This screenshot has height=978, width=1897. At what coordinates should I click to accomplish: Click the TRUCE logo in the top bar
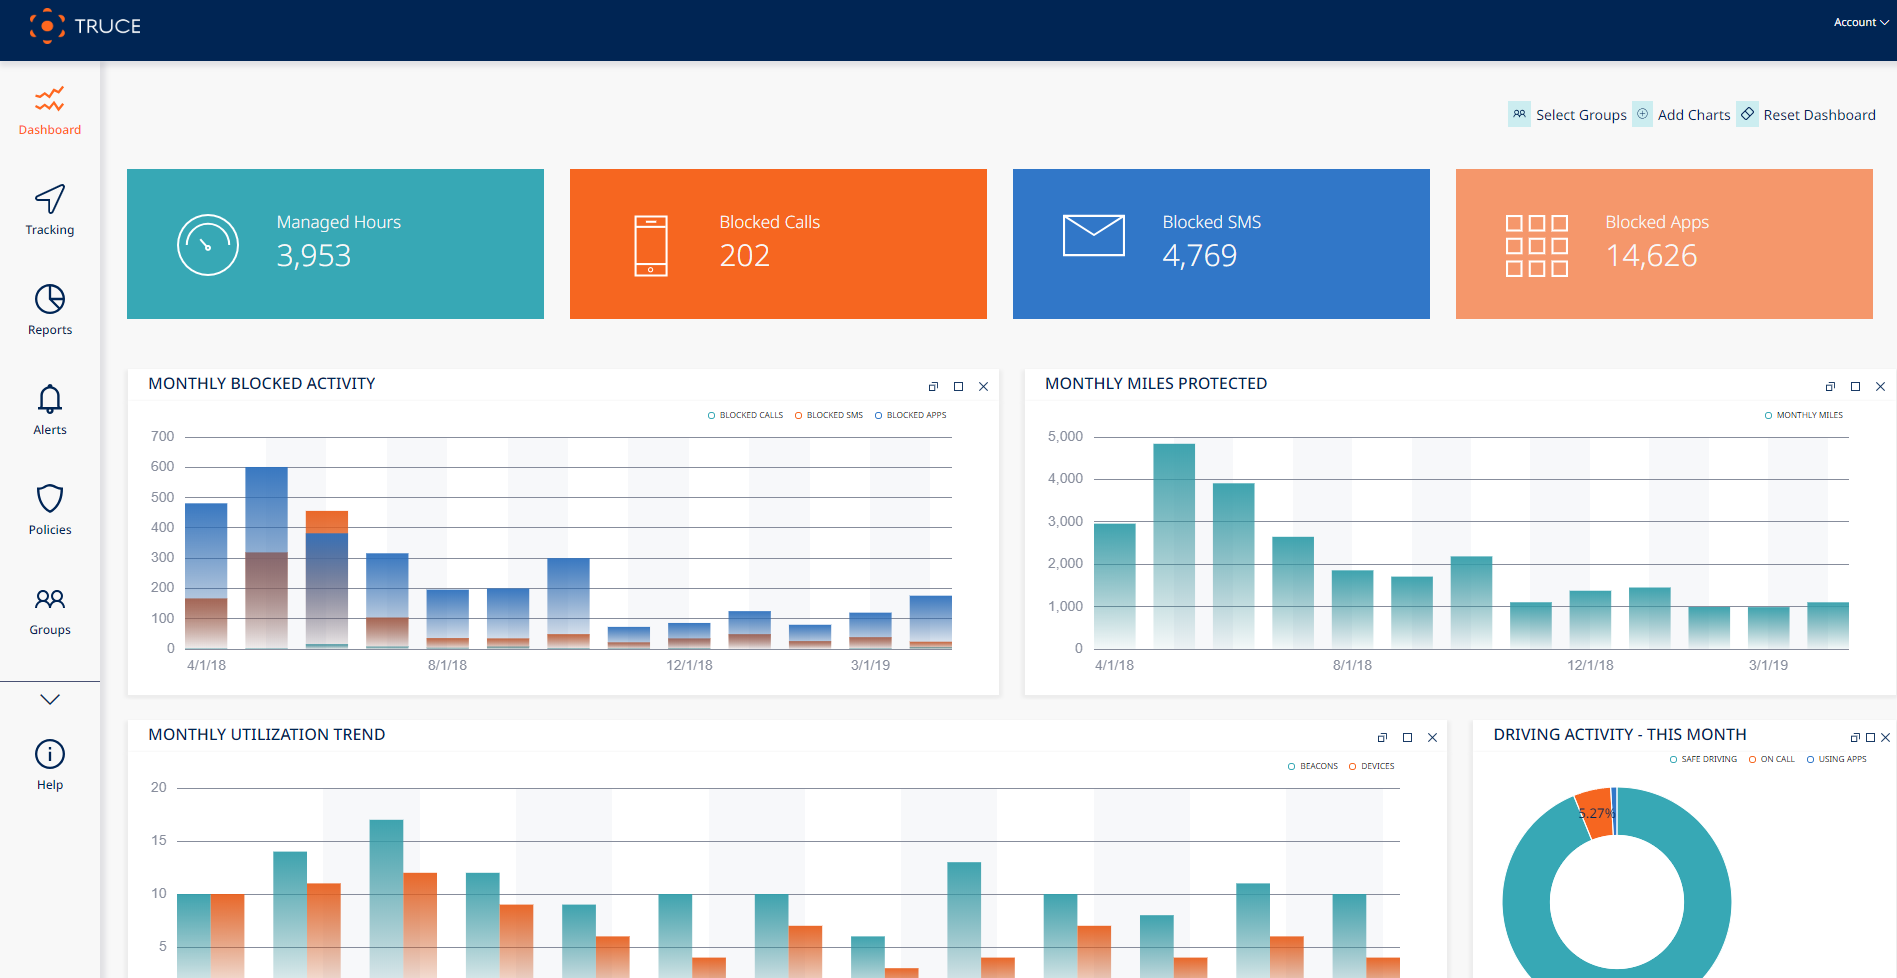(85, 26)
